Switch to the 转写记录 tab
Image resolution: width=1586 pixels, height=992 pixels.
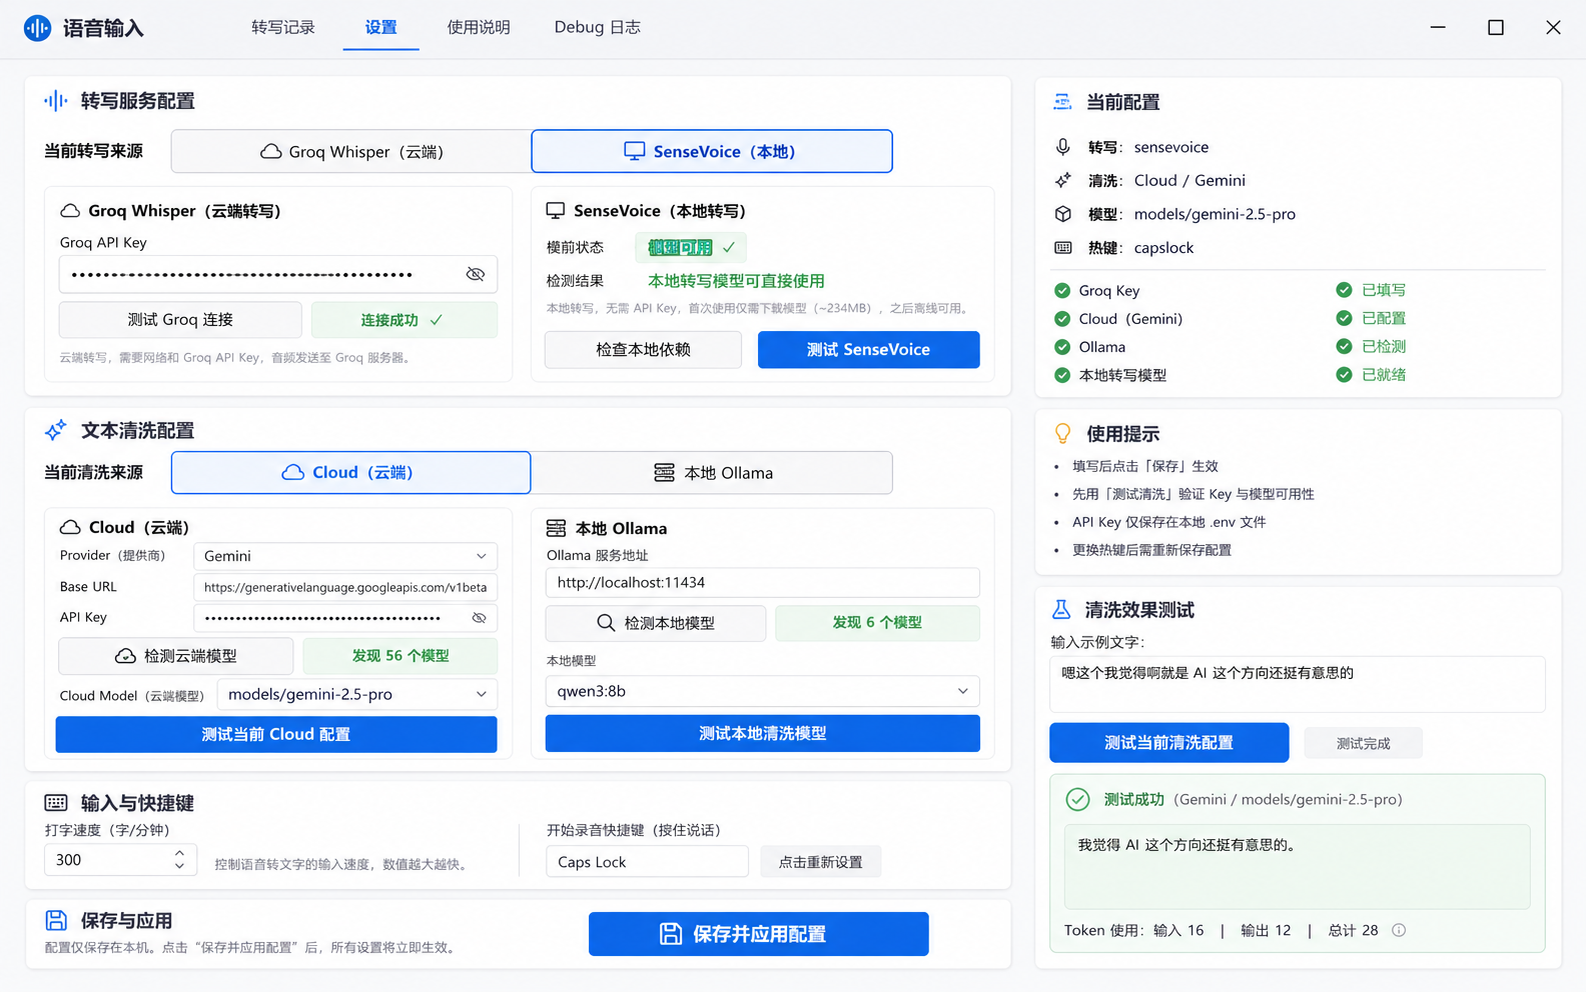point(283,27)
